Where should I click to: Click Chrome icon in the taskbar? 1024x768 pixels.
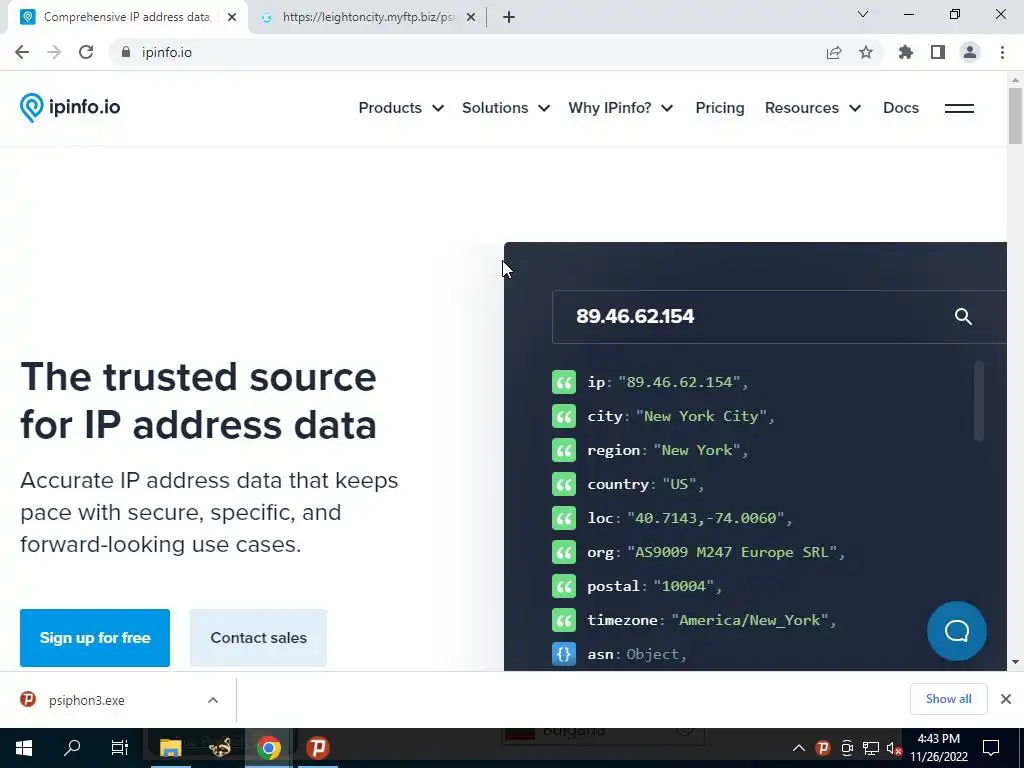click(x=268, y=748)
